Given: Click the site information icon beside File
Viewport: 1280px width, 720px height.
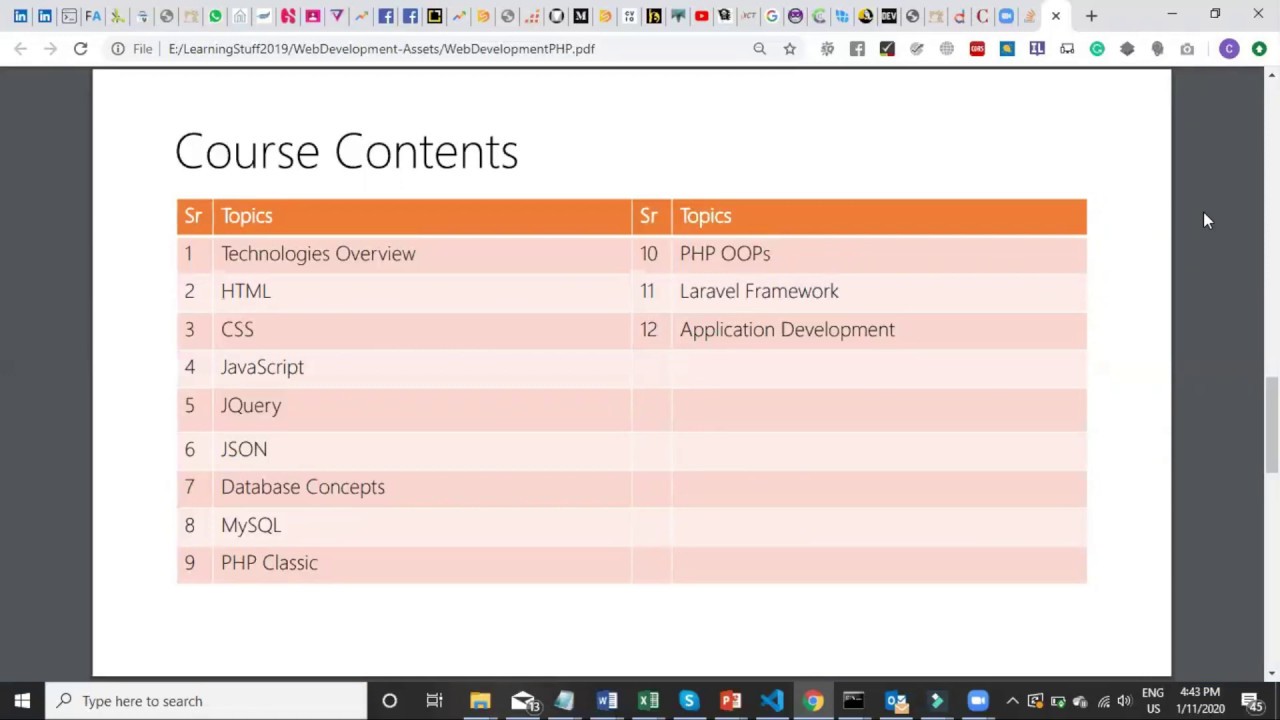Looking at the screenshot, I should 117,48.
